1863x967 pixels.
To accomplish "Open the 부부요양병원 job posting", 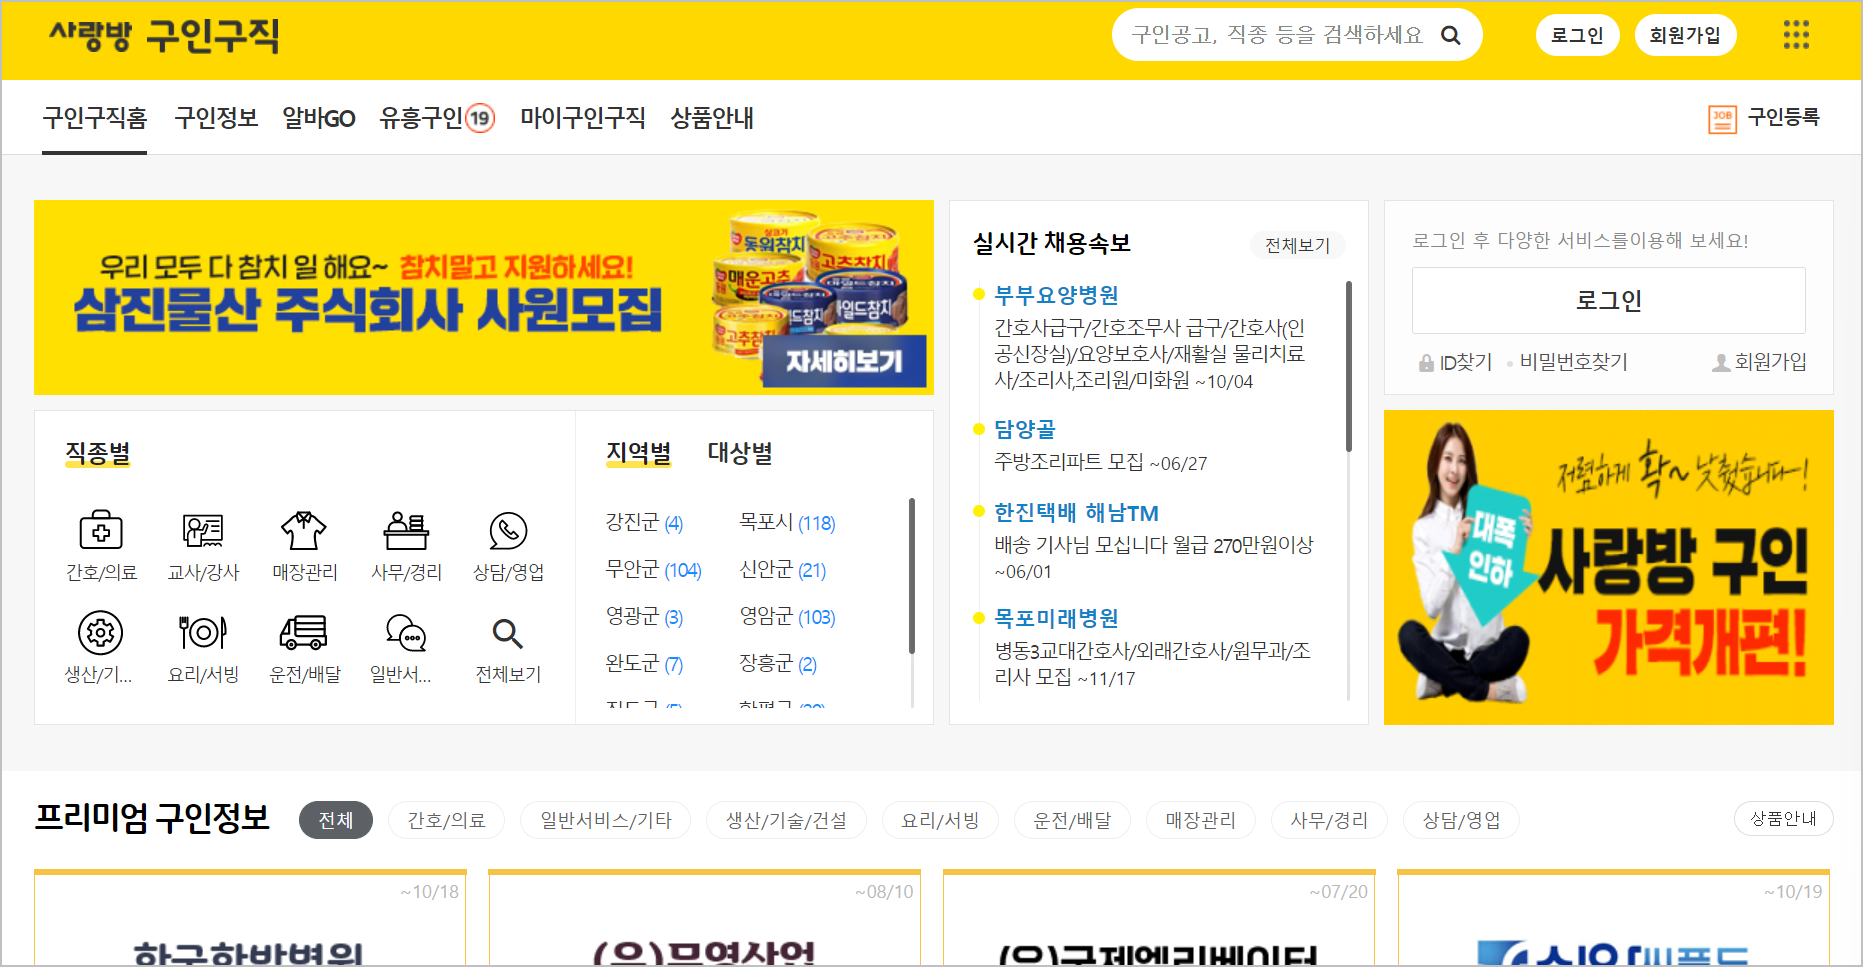I will pyautogui.click(x=1056, y=295).
